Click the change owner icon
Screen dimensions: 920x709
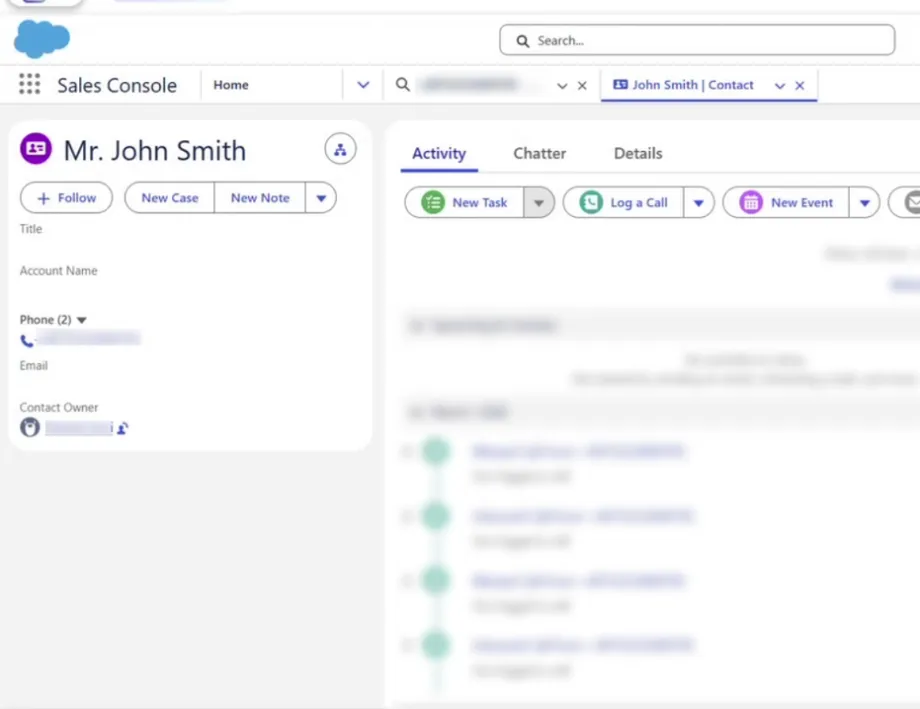coord(122,428)
